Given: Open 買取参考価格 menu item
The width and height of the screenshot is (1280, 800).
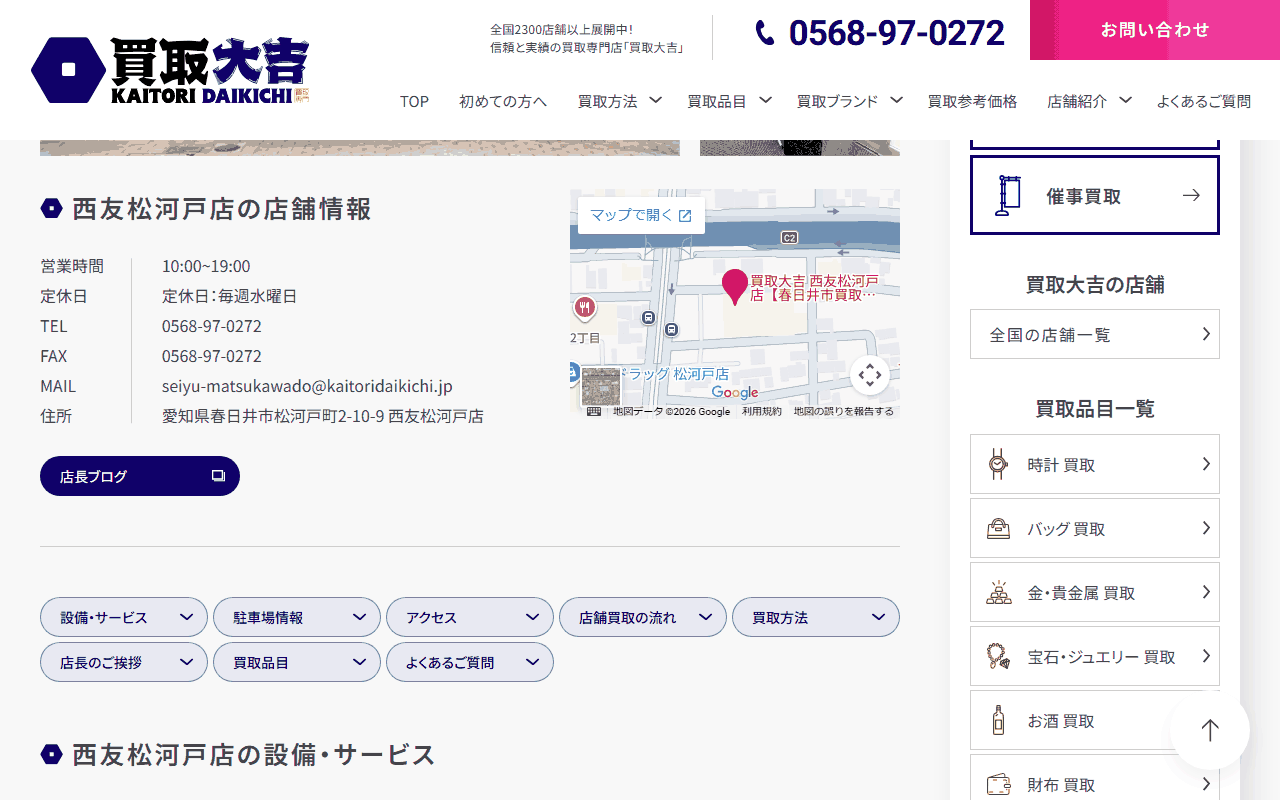Looking at the screenshot, I should 972,101.
